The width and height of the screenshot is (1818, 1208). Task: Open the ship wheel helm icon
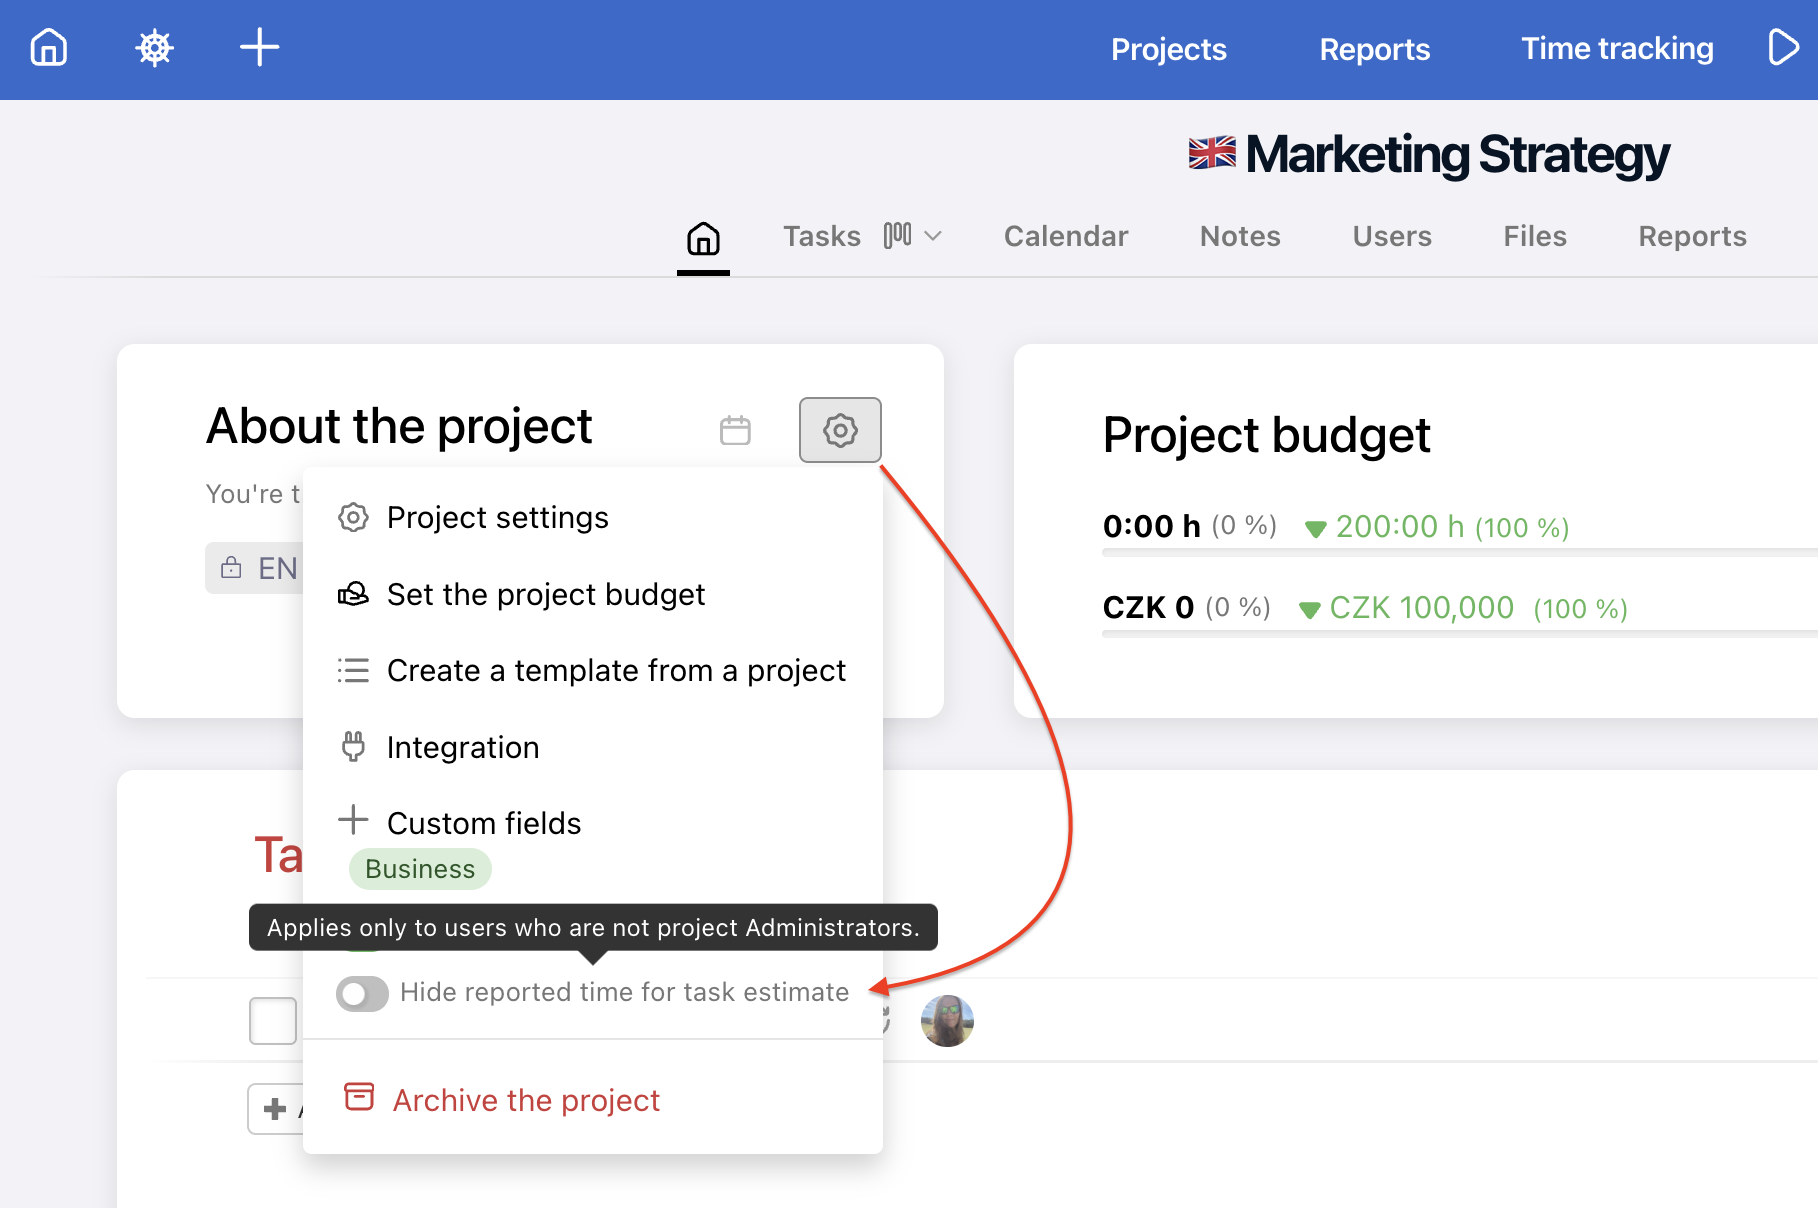[155, 47]
